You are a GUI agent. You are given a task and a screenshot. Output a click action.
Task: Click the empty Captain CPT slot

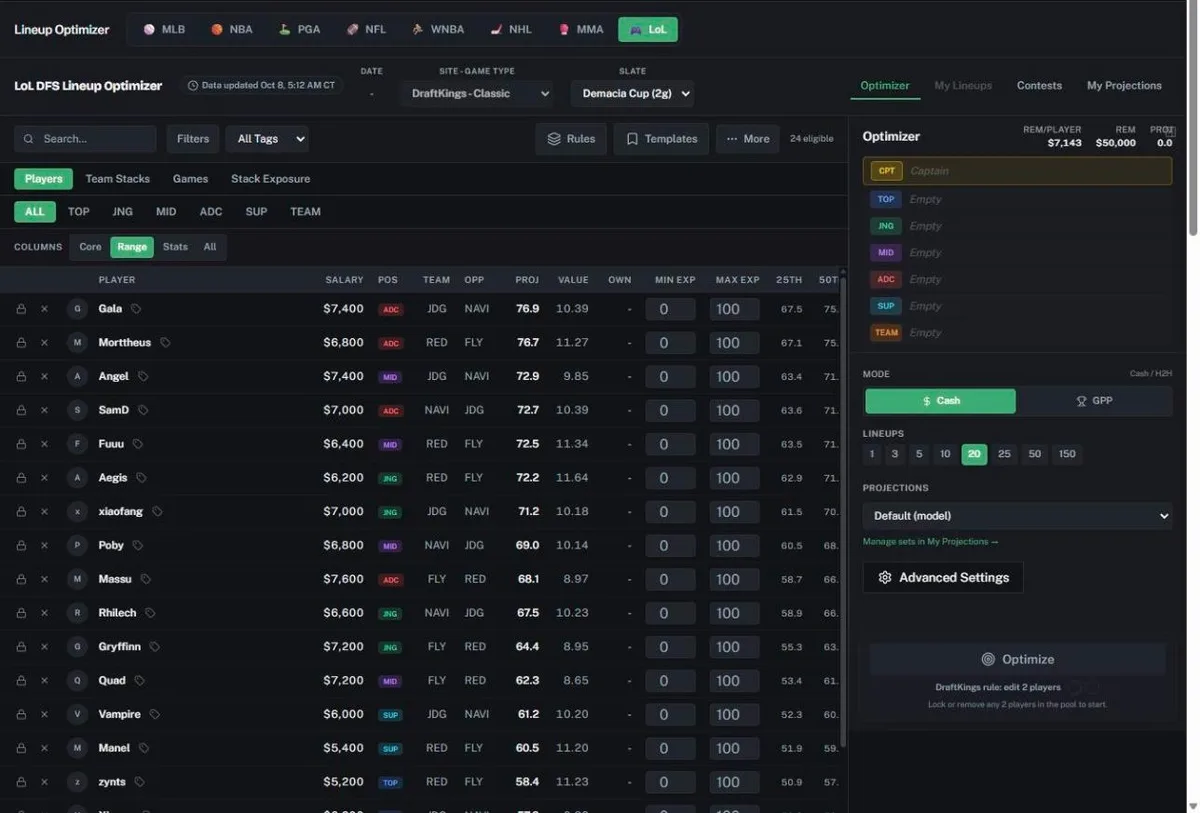1017,171
